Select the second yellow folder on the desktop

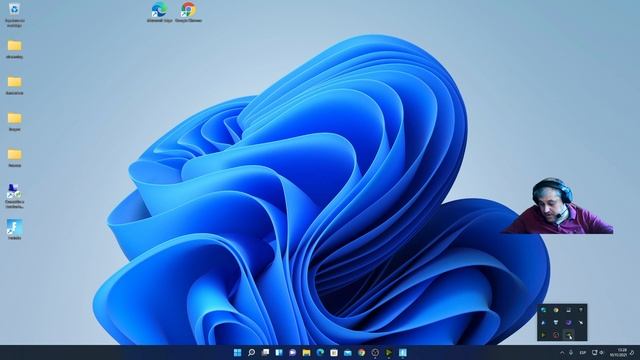click(x=15, y=85)
